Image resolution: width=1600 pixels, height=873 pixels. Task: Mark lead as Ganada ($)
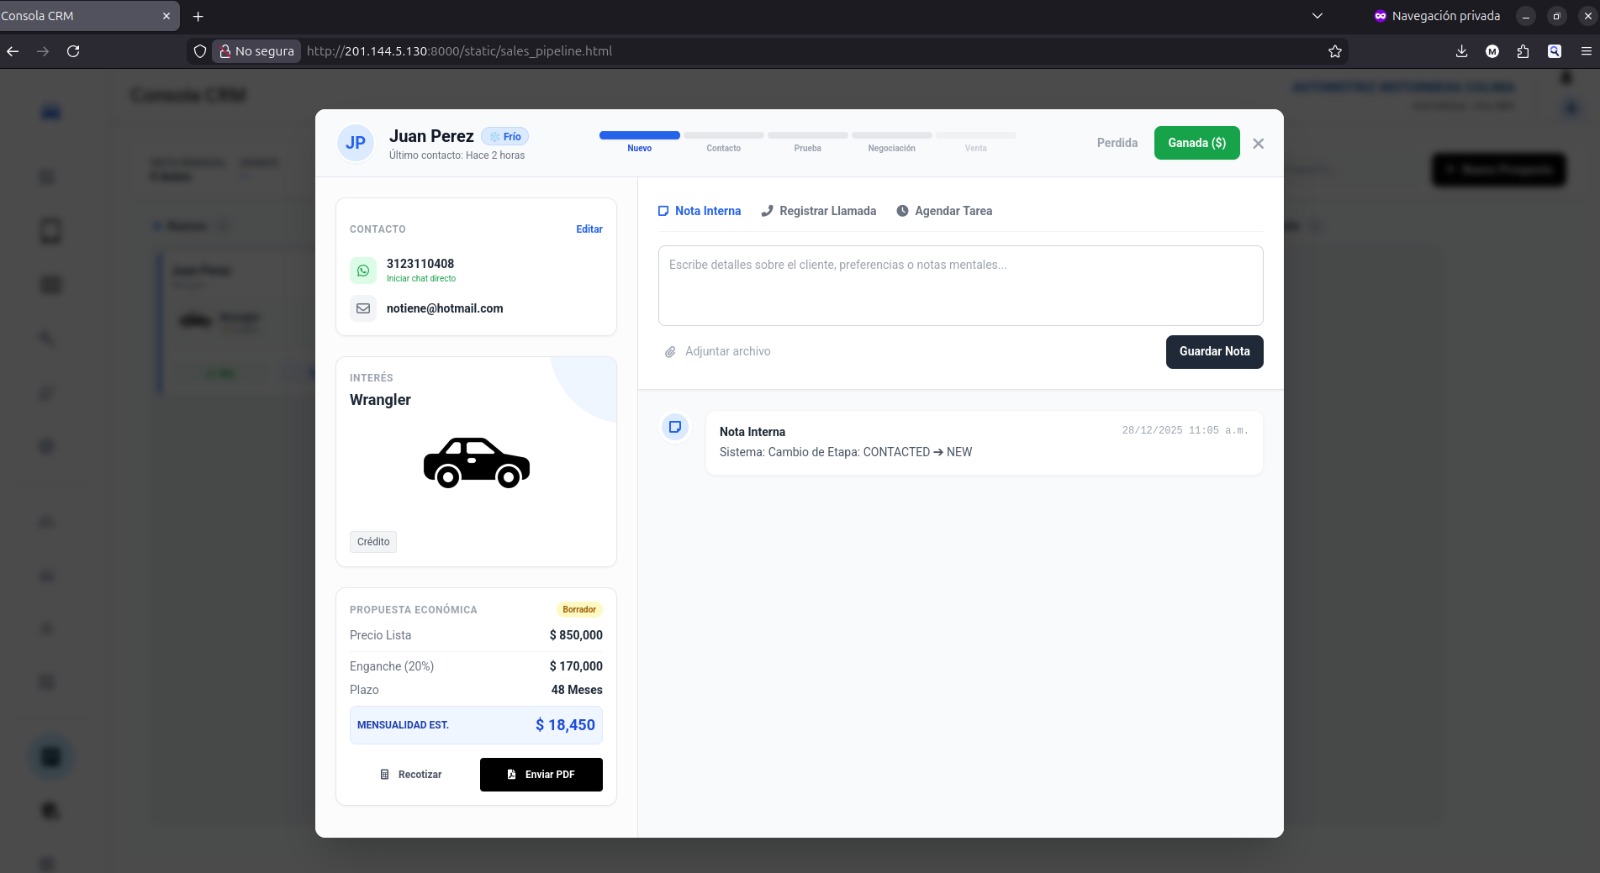tap(1196, 143)
